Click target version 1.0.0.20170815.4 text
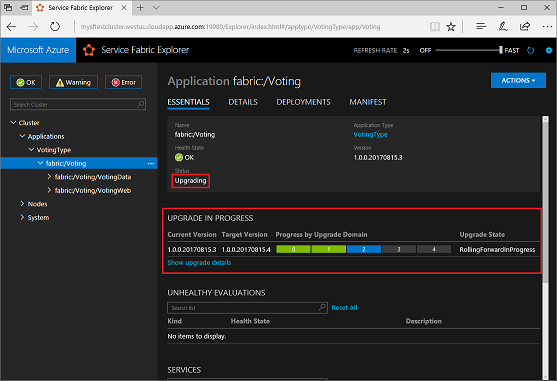This screenshot has height=381, width=557. 246,250
